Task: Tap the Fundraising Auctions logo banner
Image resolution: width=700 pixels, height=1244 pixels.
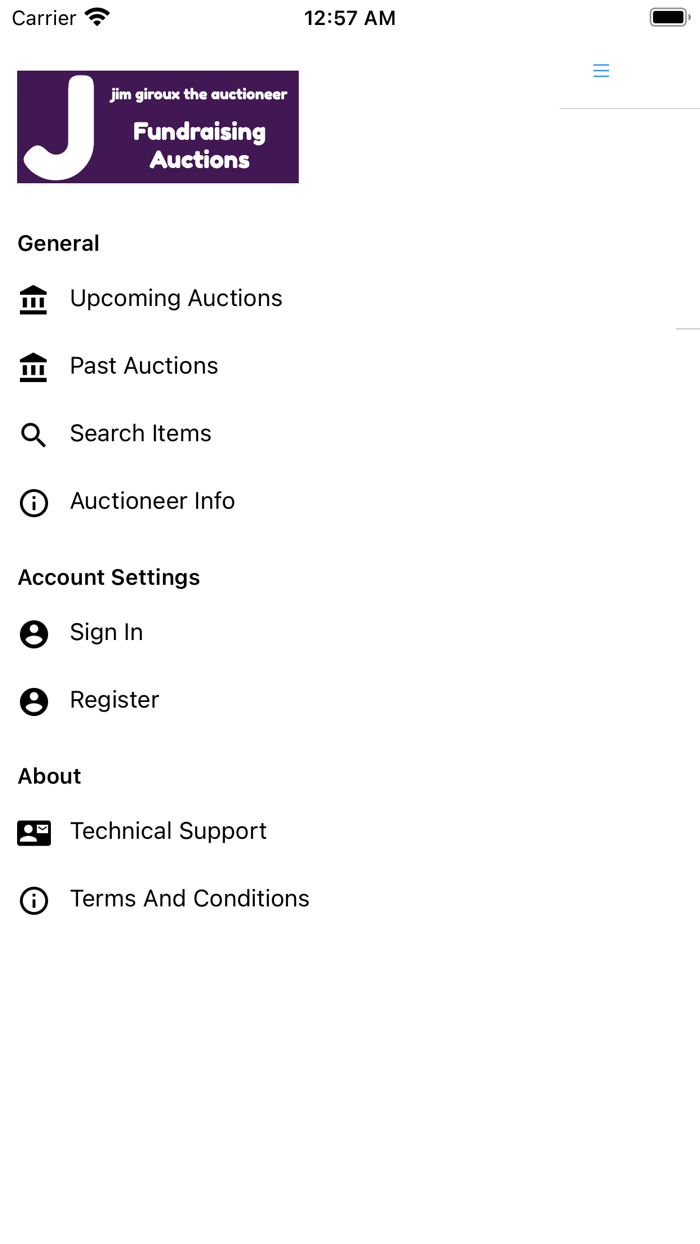Action: coord(158,127)
